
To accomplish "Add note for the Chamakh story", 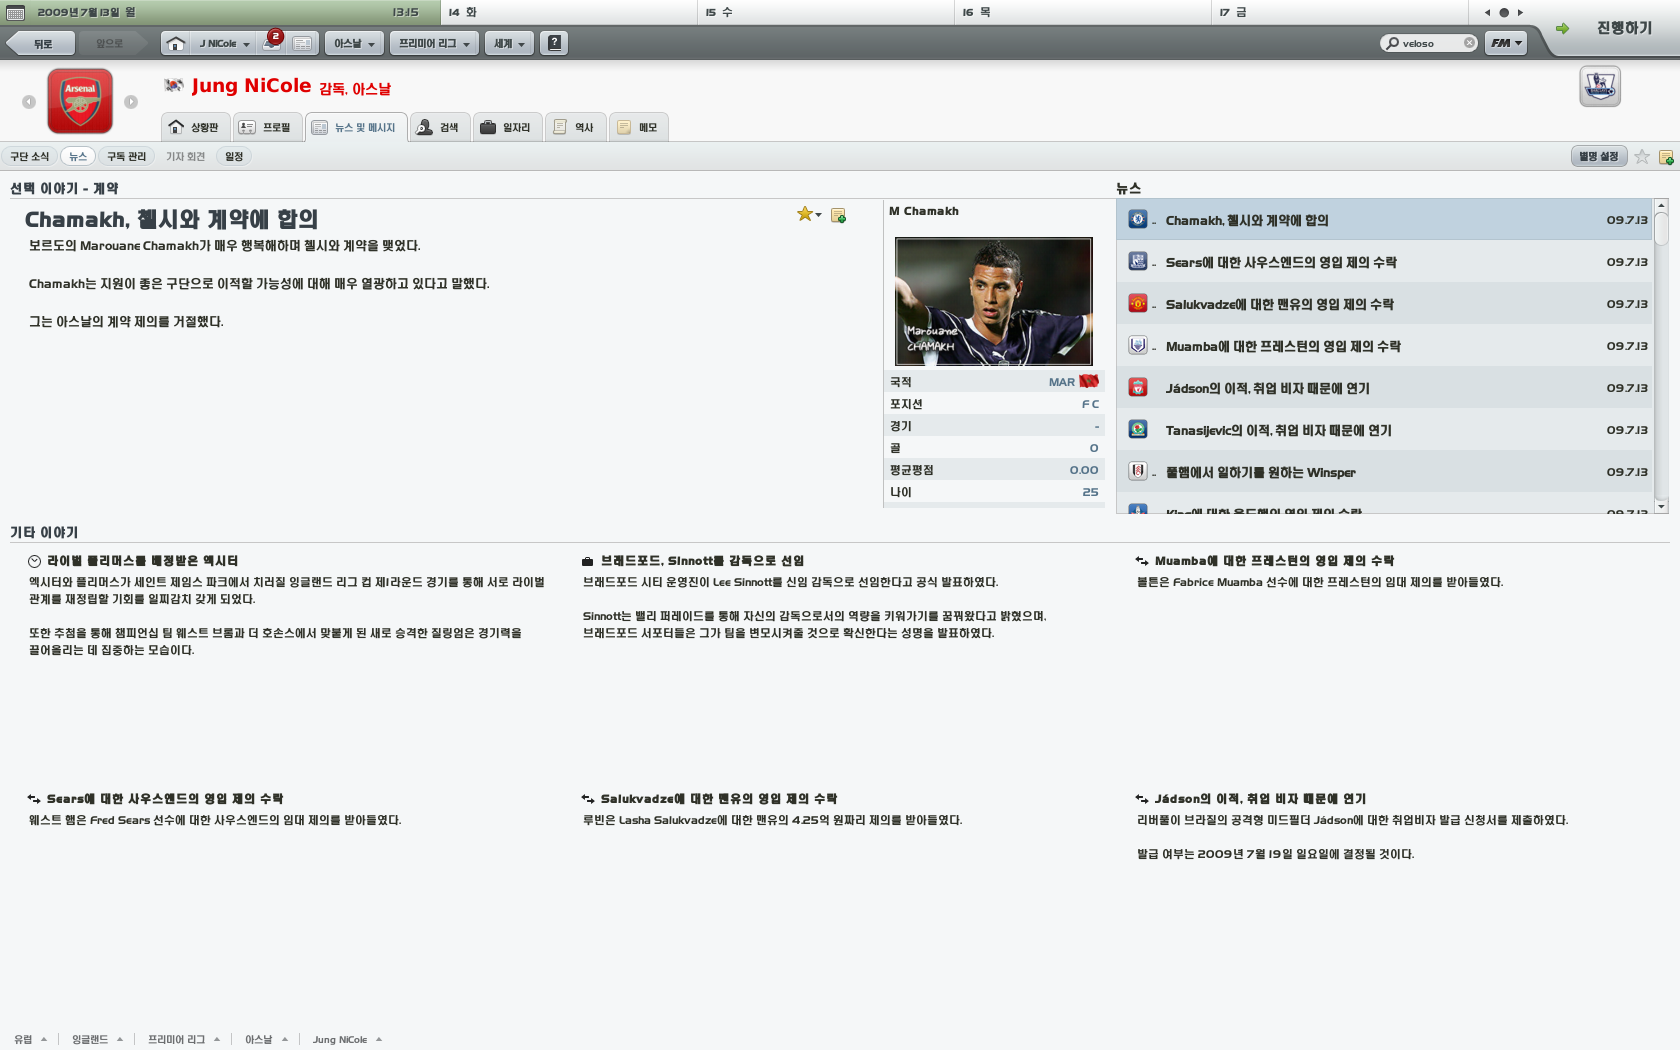I will (838, 215).
